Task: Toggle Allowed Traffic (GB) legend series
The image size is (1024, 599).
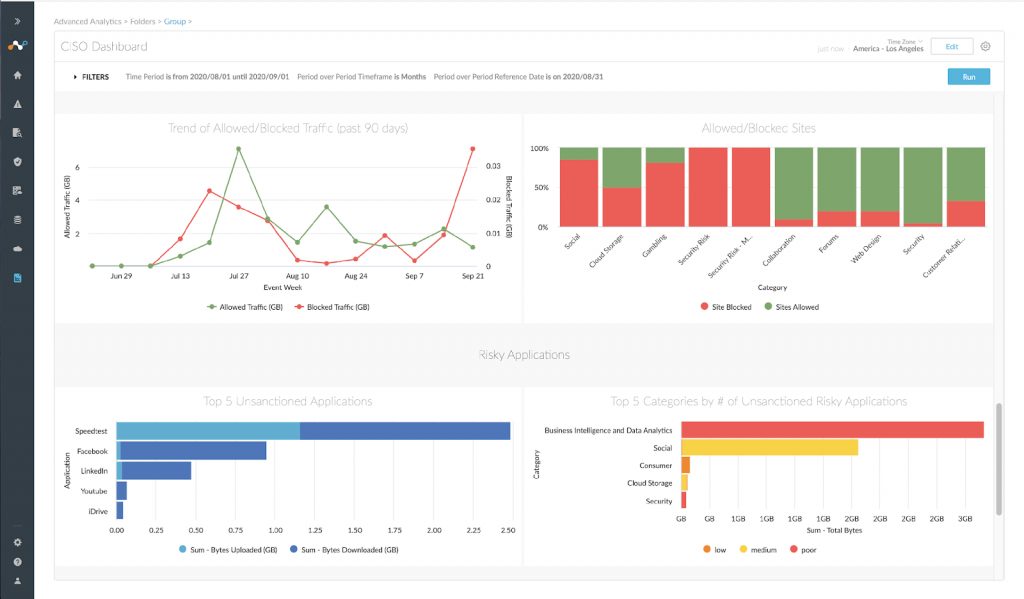Action: coord(245,307)
